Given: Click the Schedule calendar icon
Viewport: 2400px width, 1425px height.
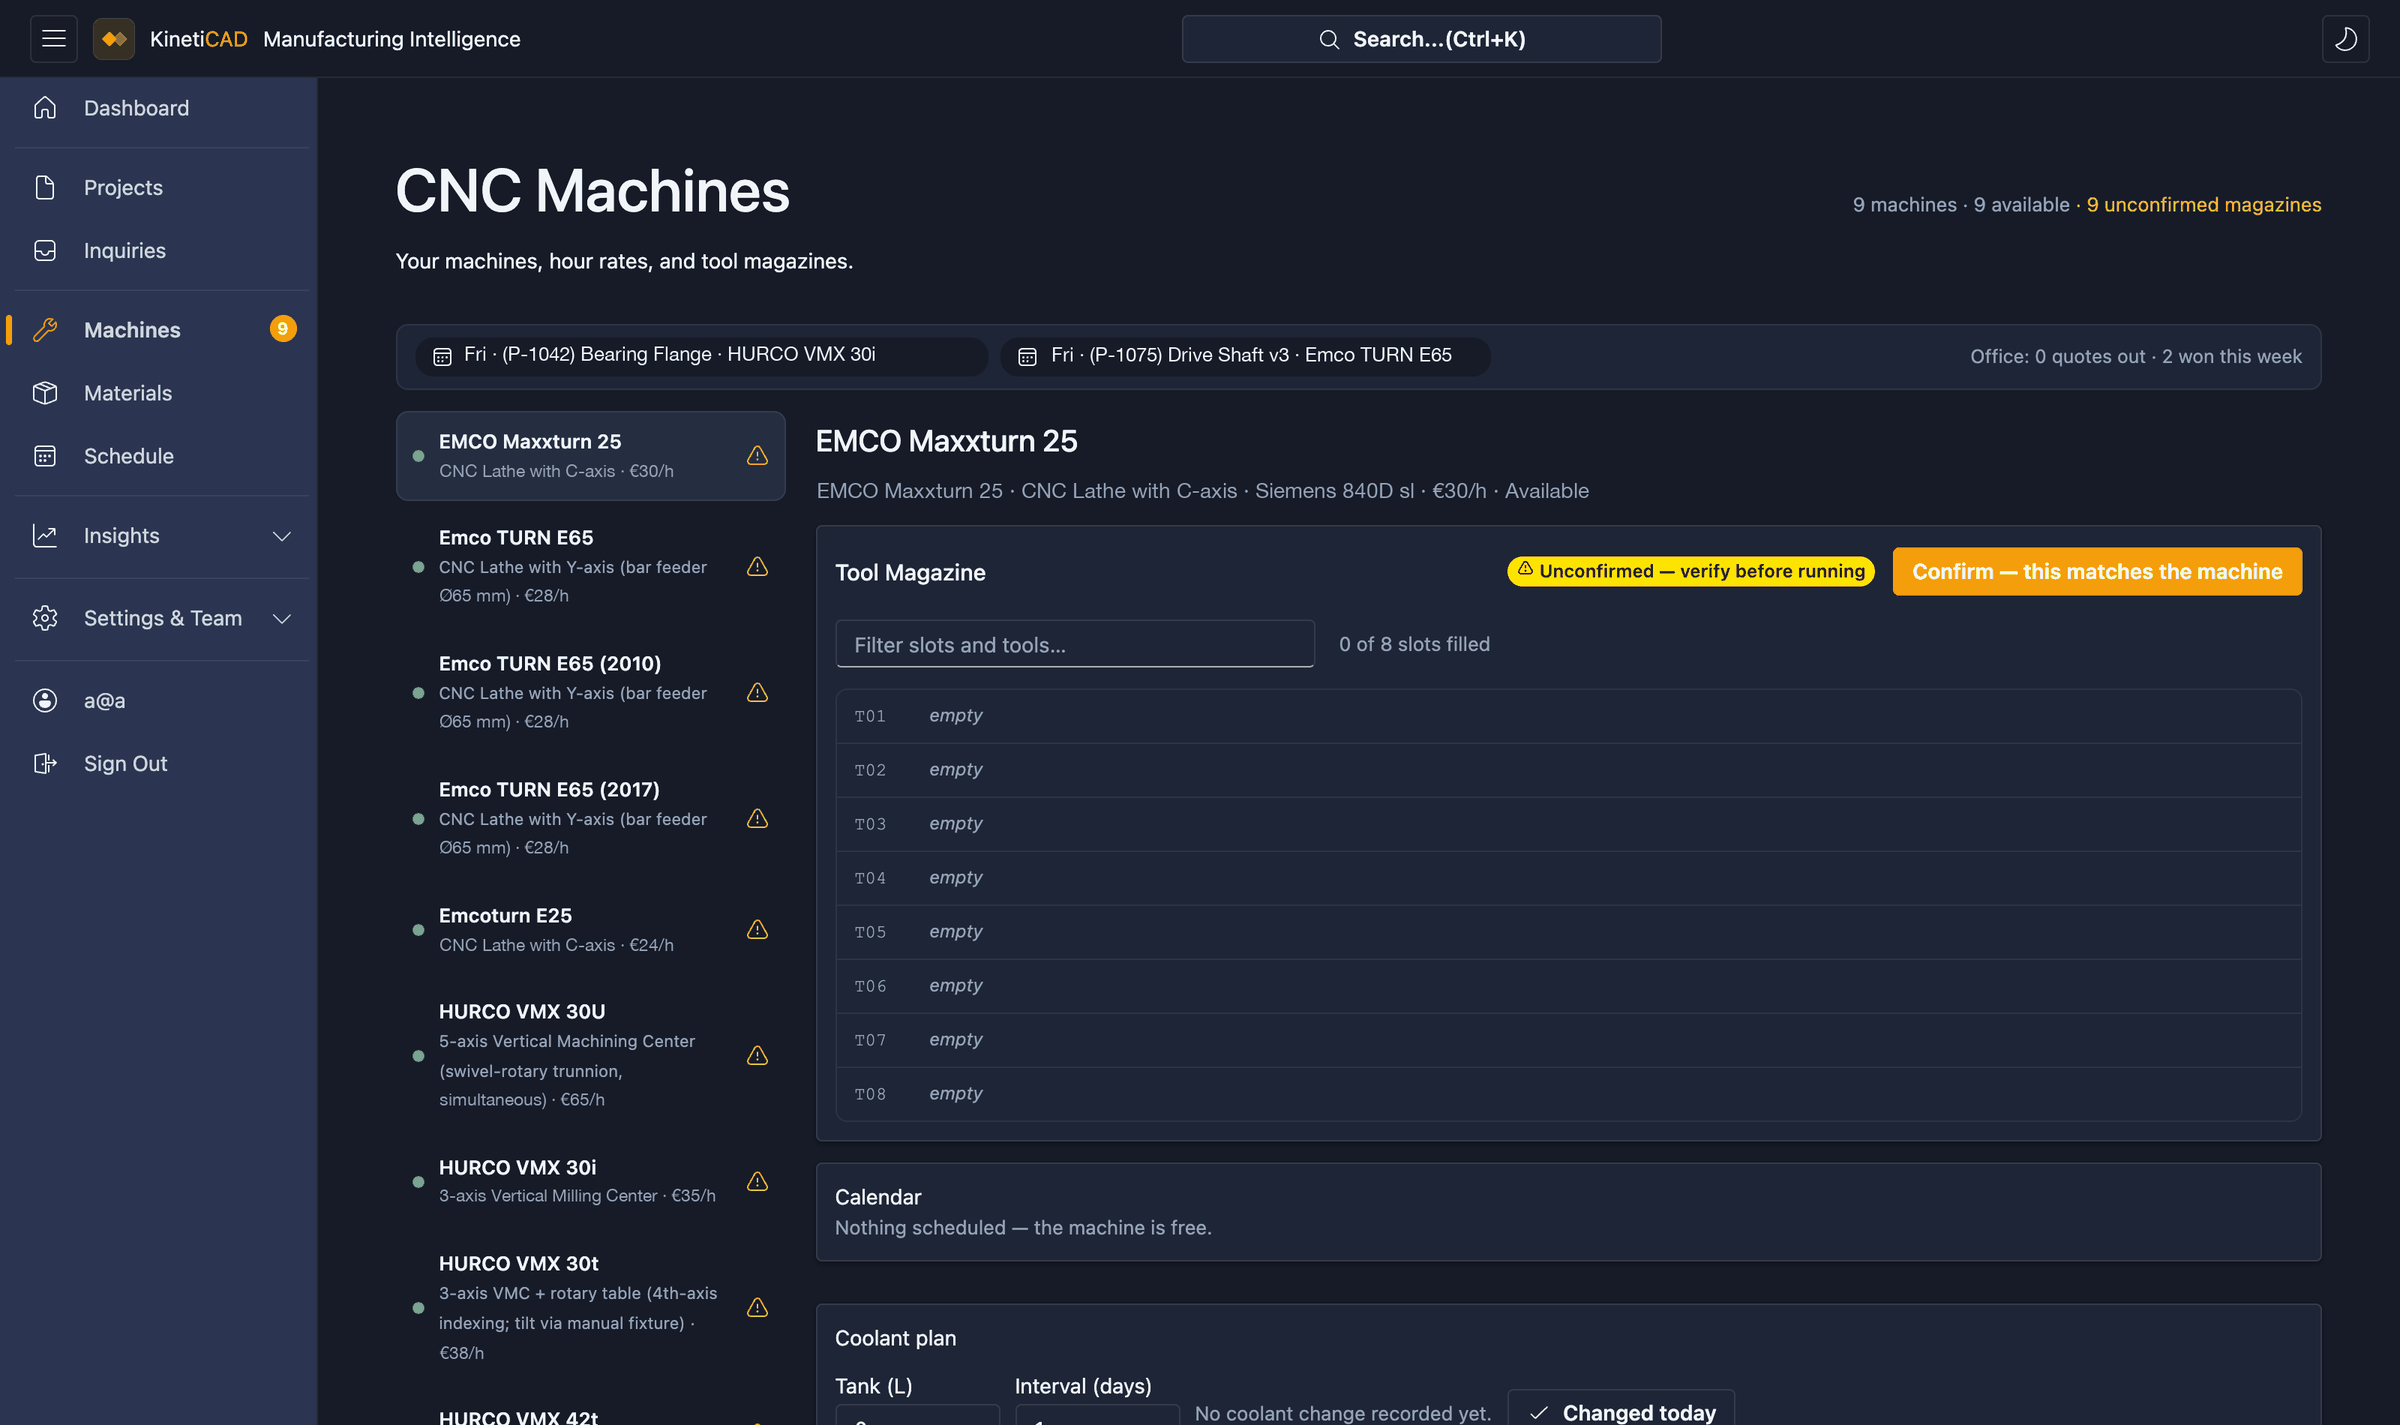Looking at the screenshot, I should click(x=45, y=456).
